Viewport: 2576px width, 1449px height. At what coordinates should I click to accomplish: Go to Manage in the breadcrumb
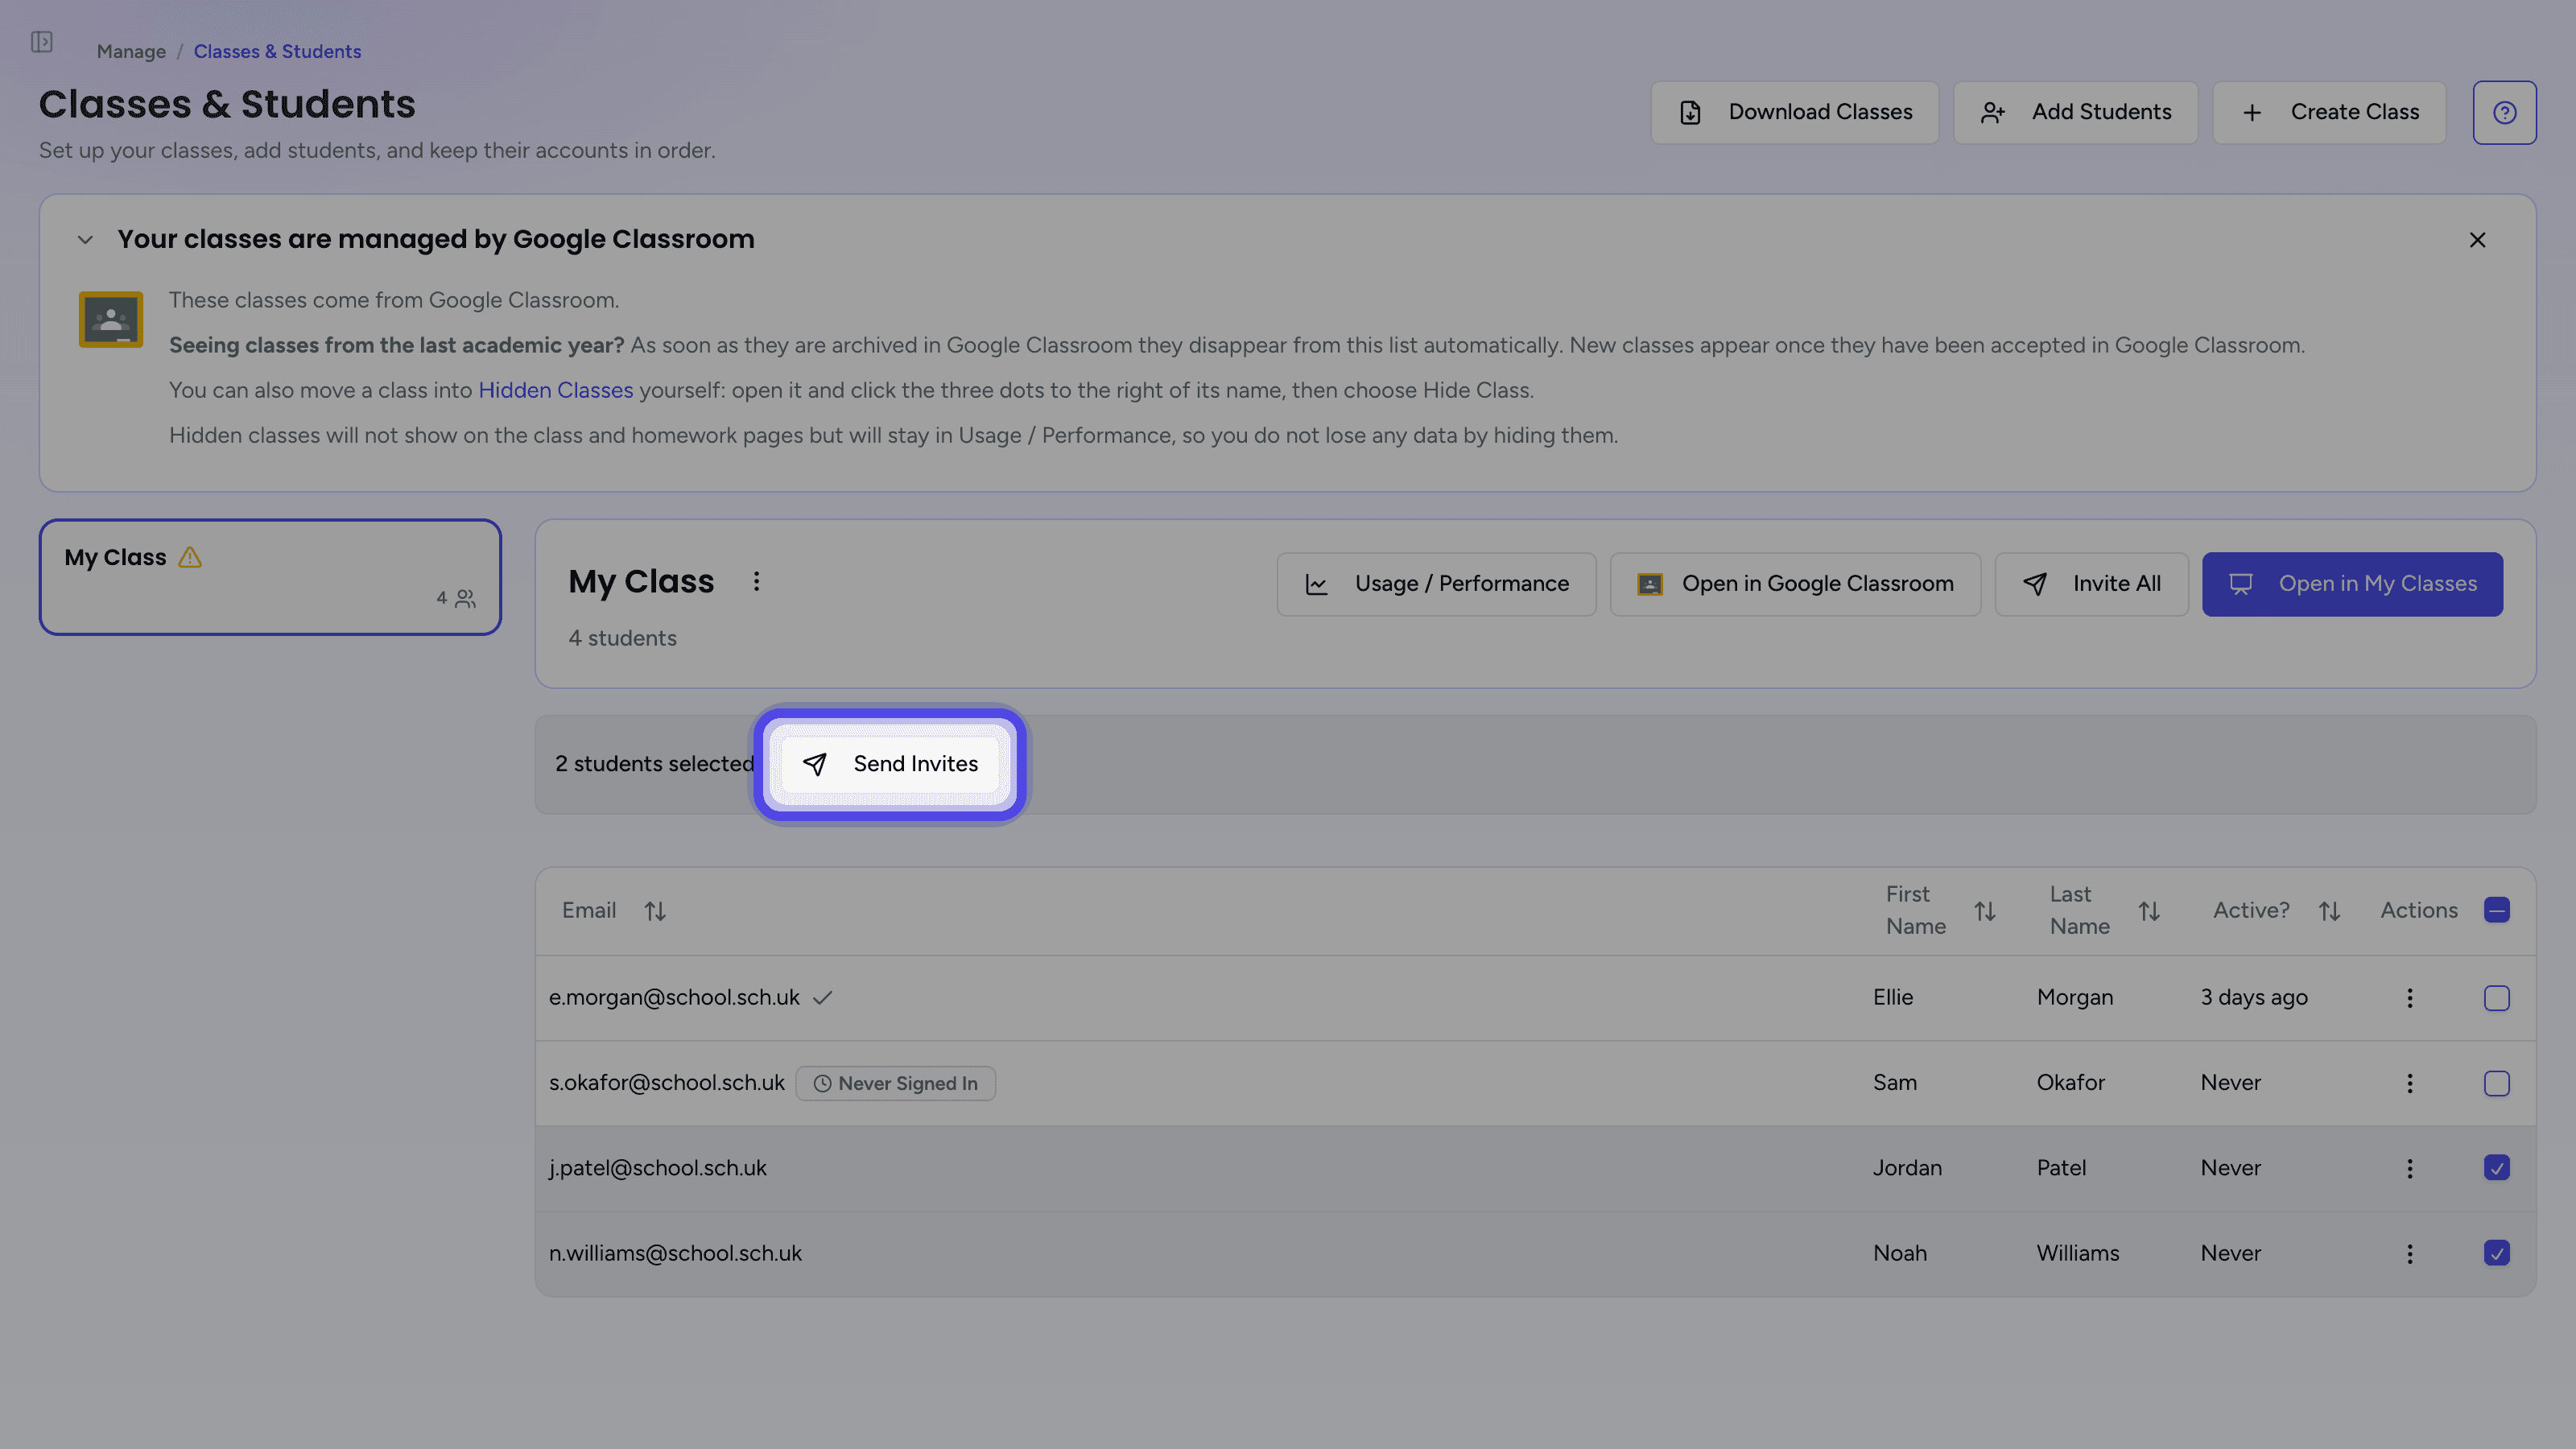(131, 51)
